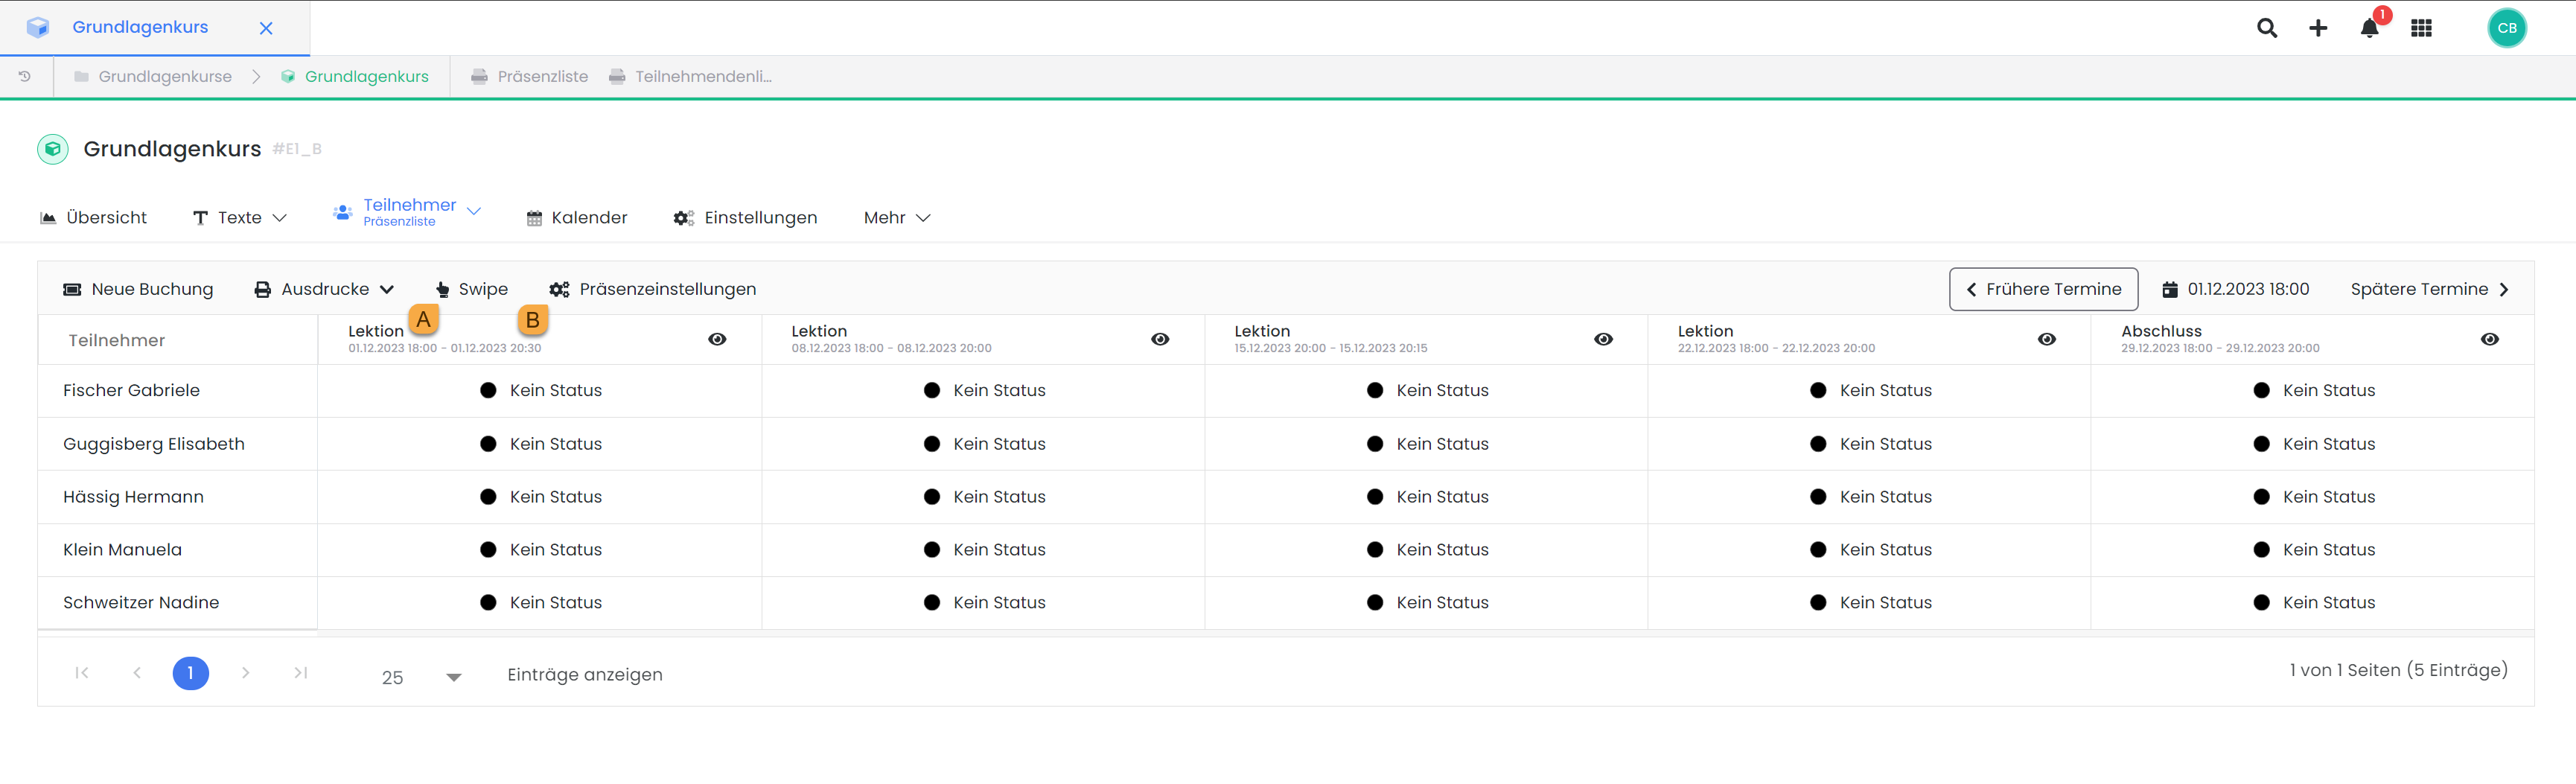Image resolution: width=2576 pixels, height=784 pixels.
Task: Toggle eye icon for Abschluss column
Action: (x=2489, y=340)
